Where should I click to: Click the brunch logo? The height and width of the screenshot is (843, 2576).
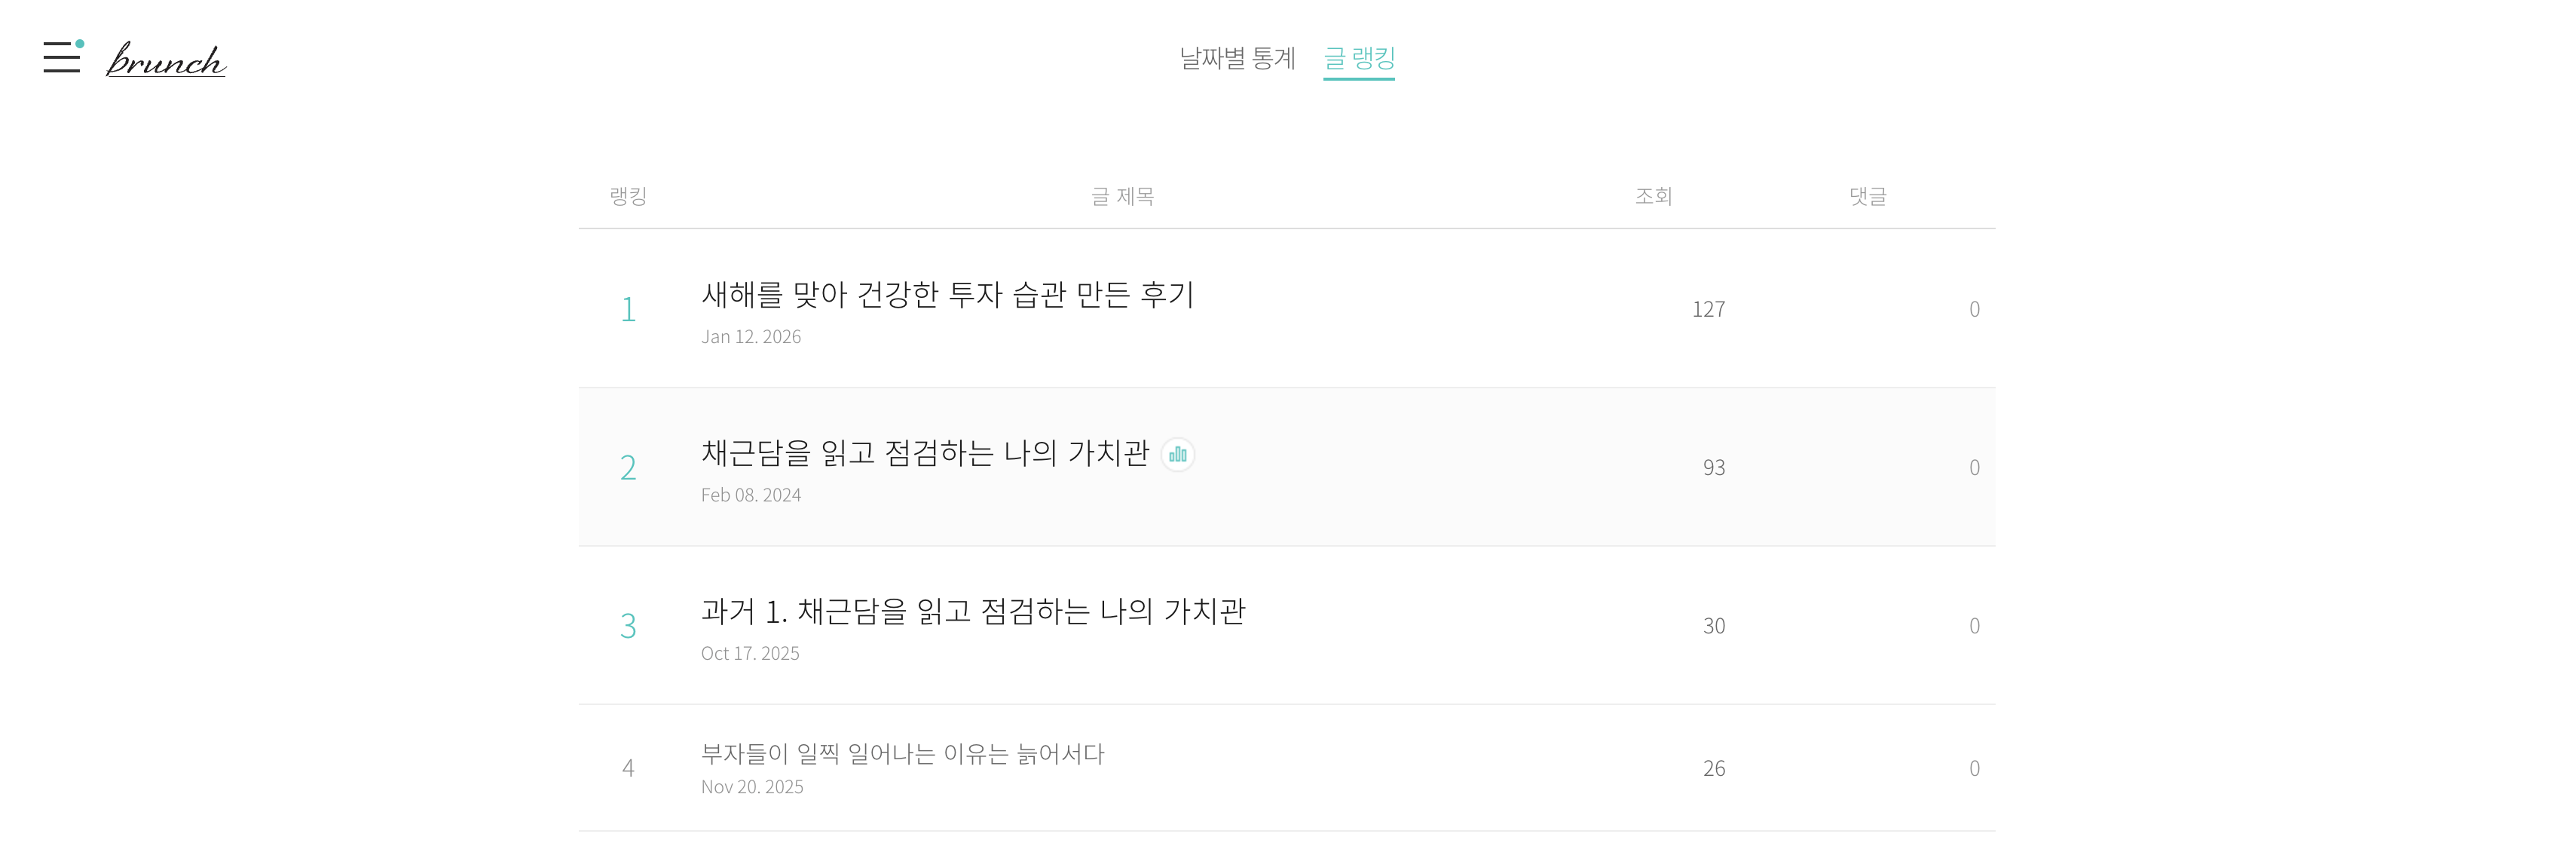pyautogui.click(x=166, y=60)
